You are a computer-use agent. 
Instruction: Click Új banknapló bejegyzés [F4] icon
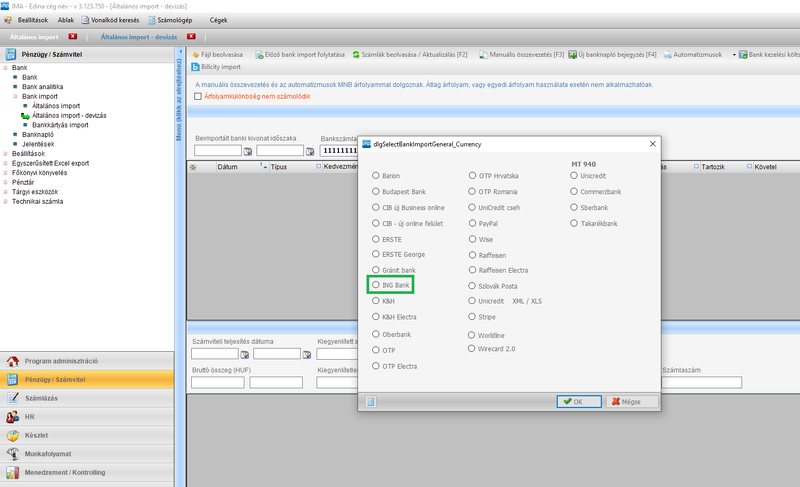(x=572, y=55)
